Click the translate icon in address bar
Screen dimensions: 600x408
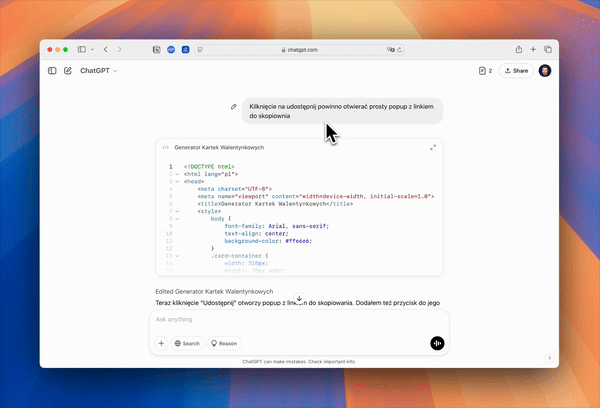tap(390, 50)
